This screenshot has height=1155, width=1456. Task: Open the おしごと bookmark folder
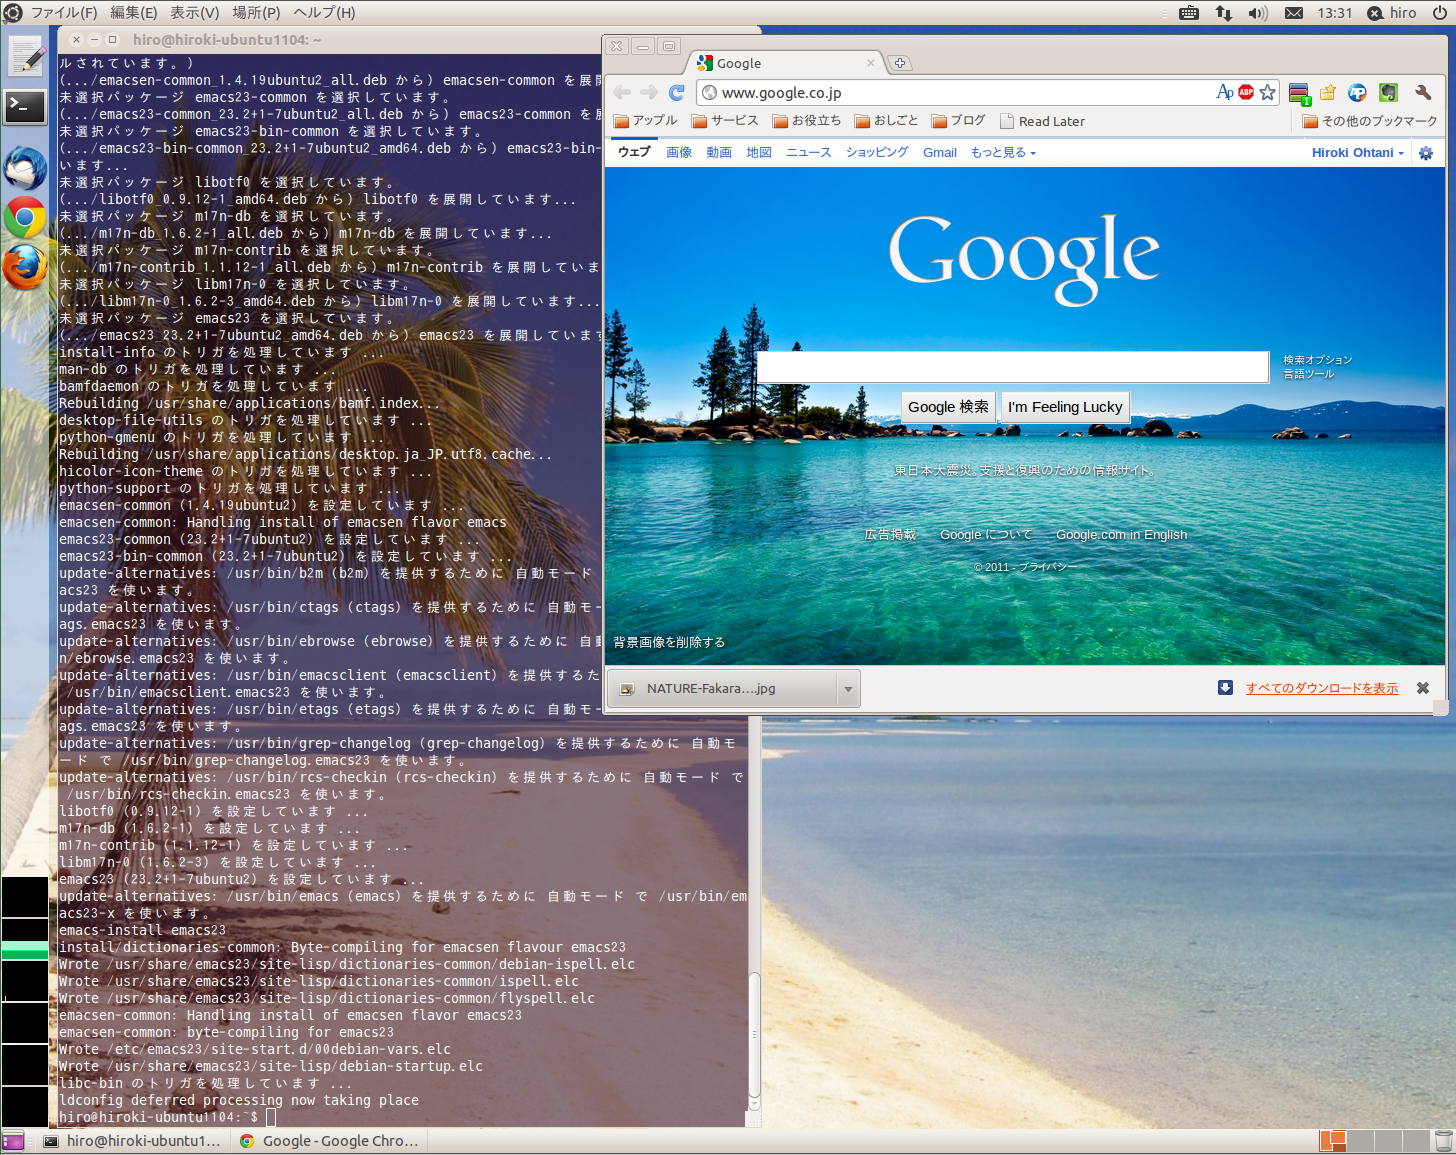[887, 121]
